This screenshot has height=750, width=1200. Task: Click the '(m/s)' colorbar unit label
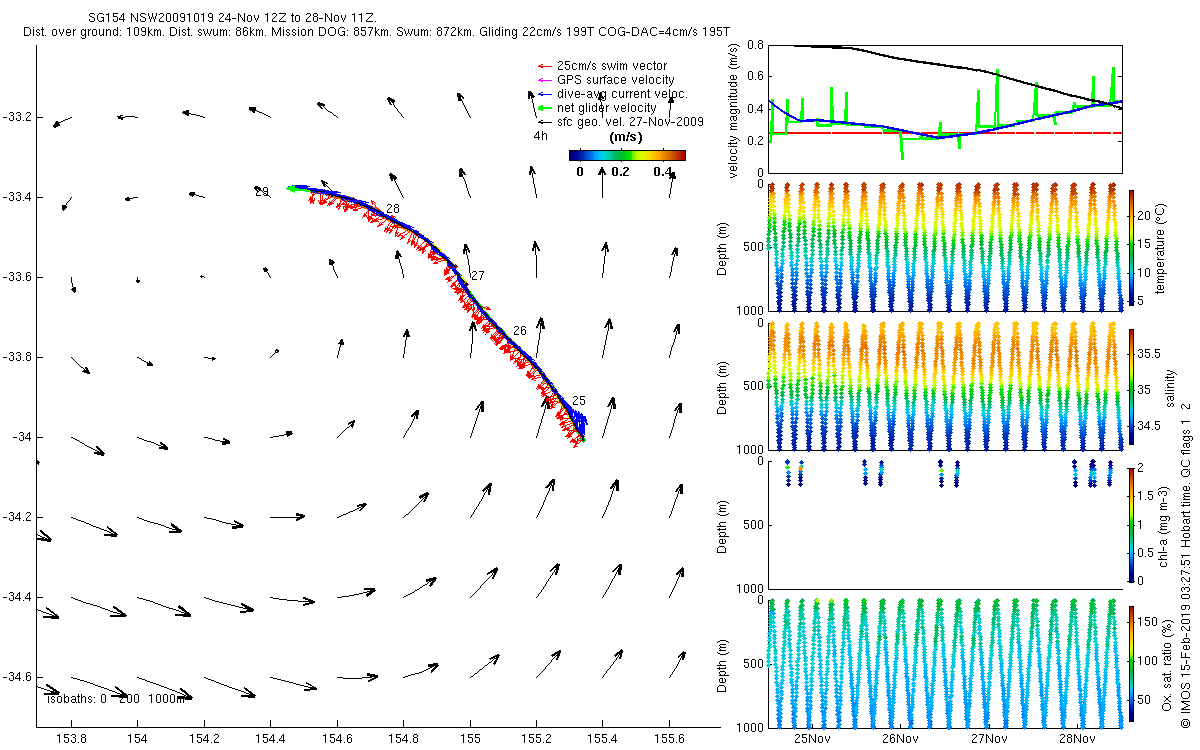(x=626, y=137)
